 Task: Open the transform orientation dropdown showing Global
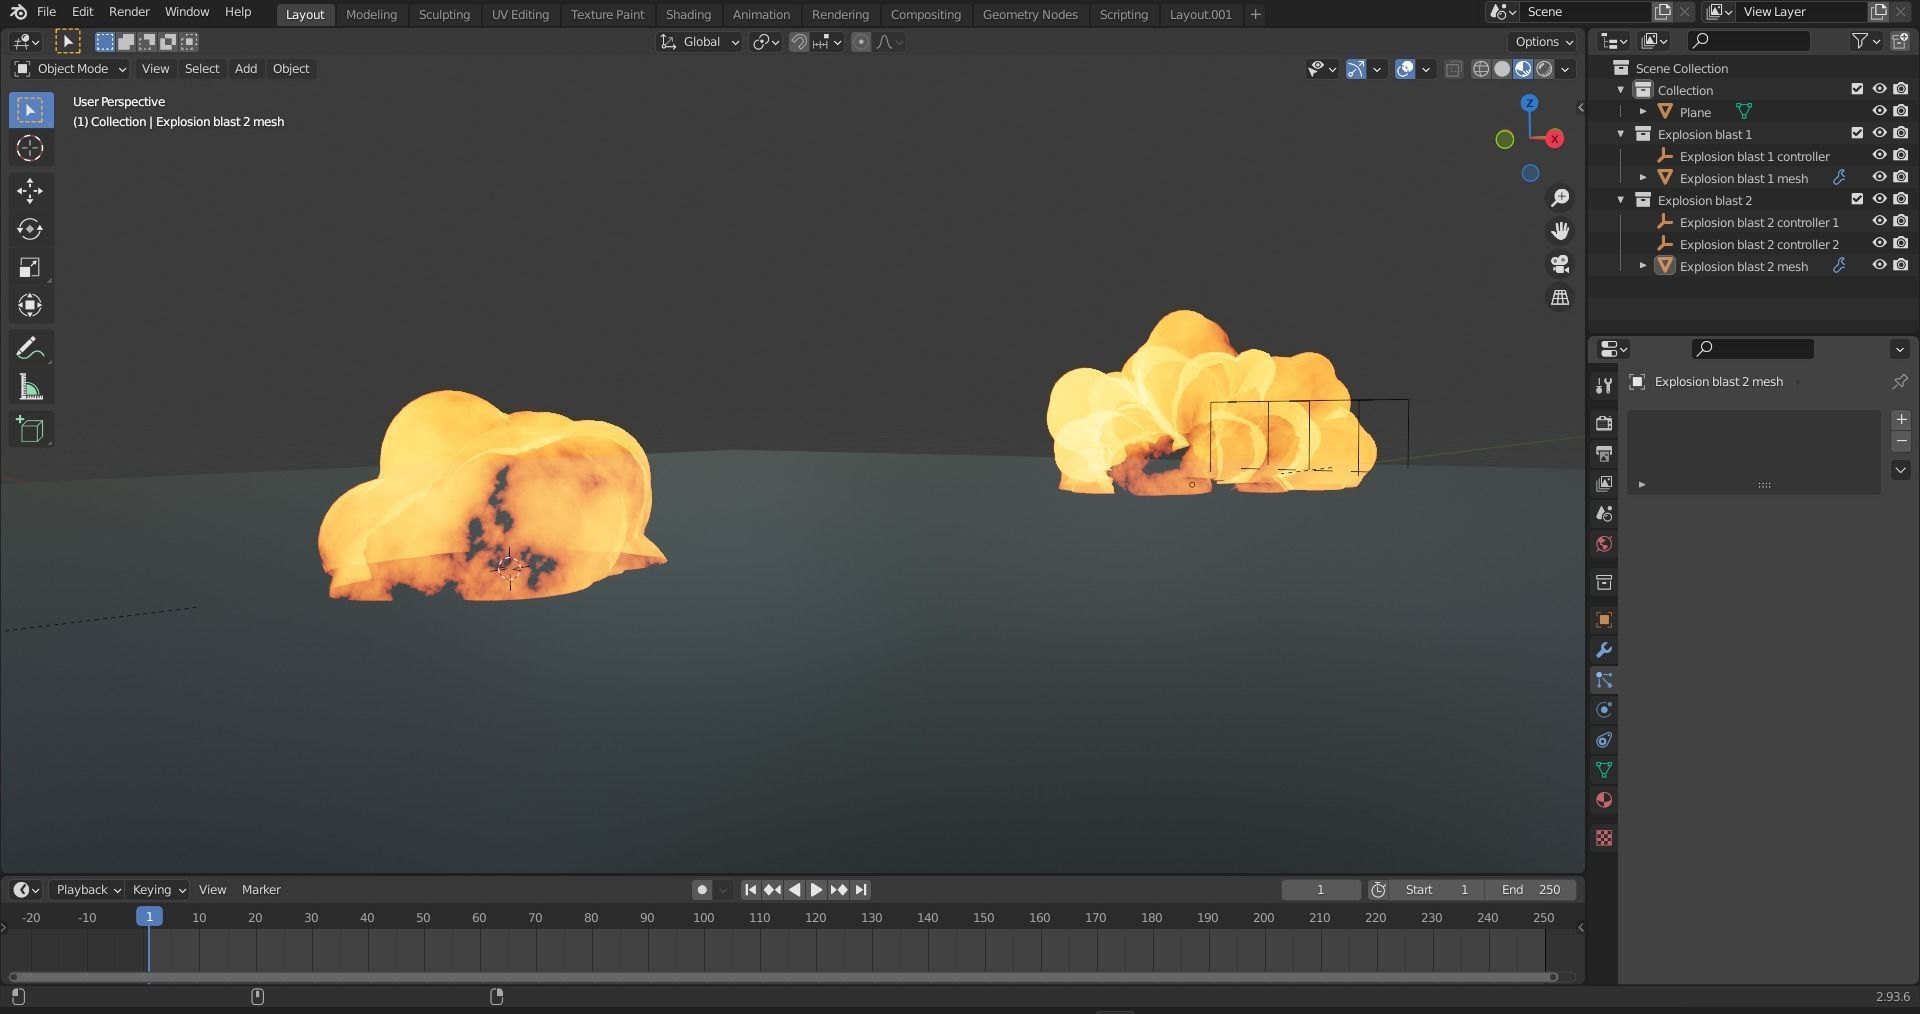pyautogui.click(x=698, y=42)
